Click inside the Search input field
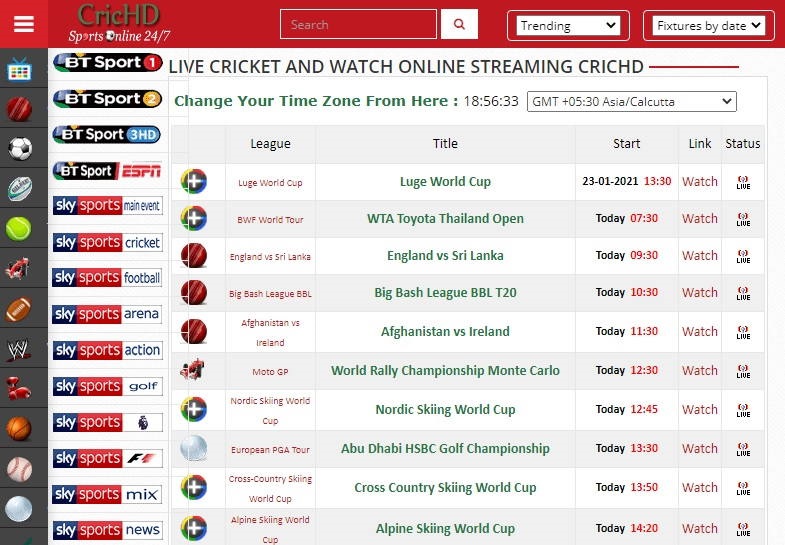 358,24
